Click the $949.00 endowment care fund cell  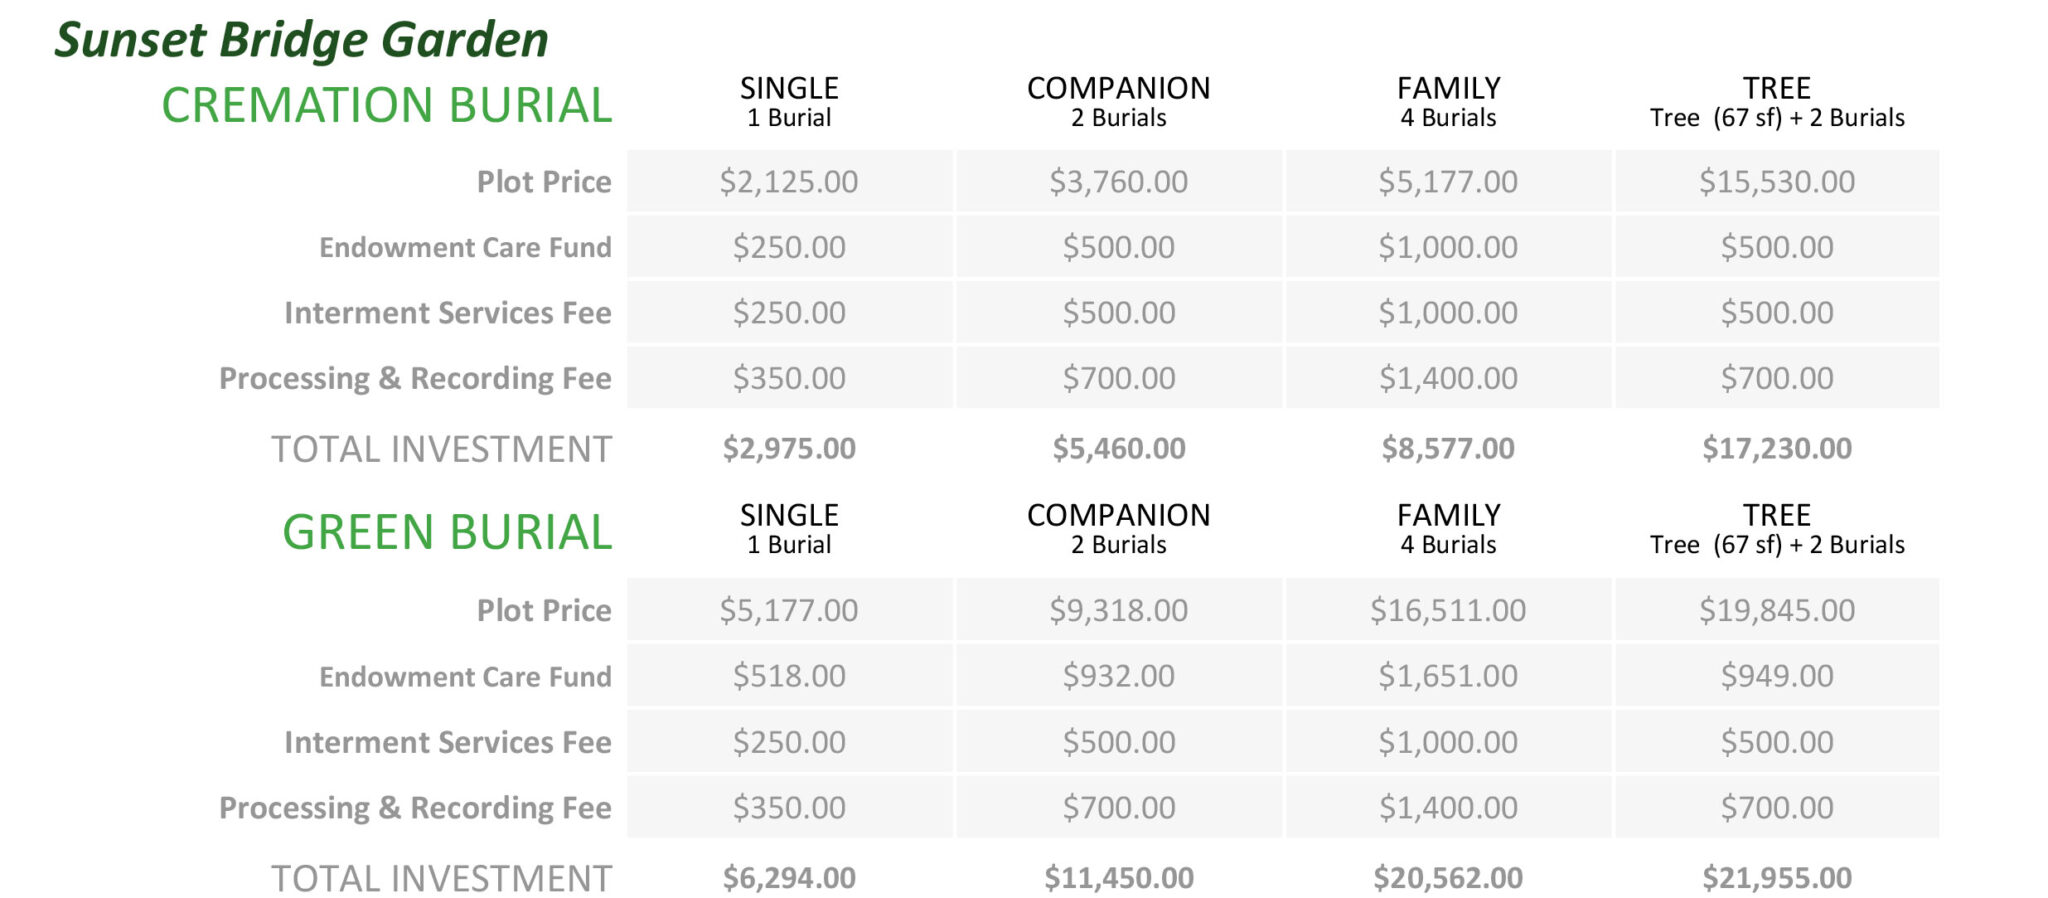pos(1776,676)
